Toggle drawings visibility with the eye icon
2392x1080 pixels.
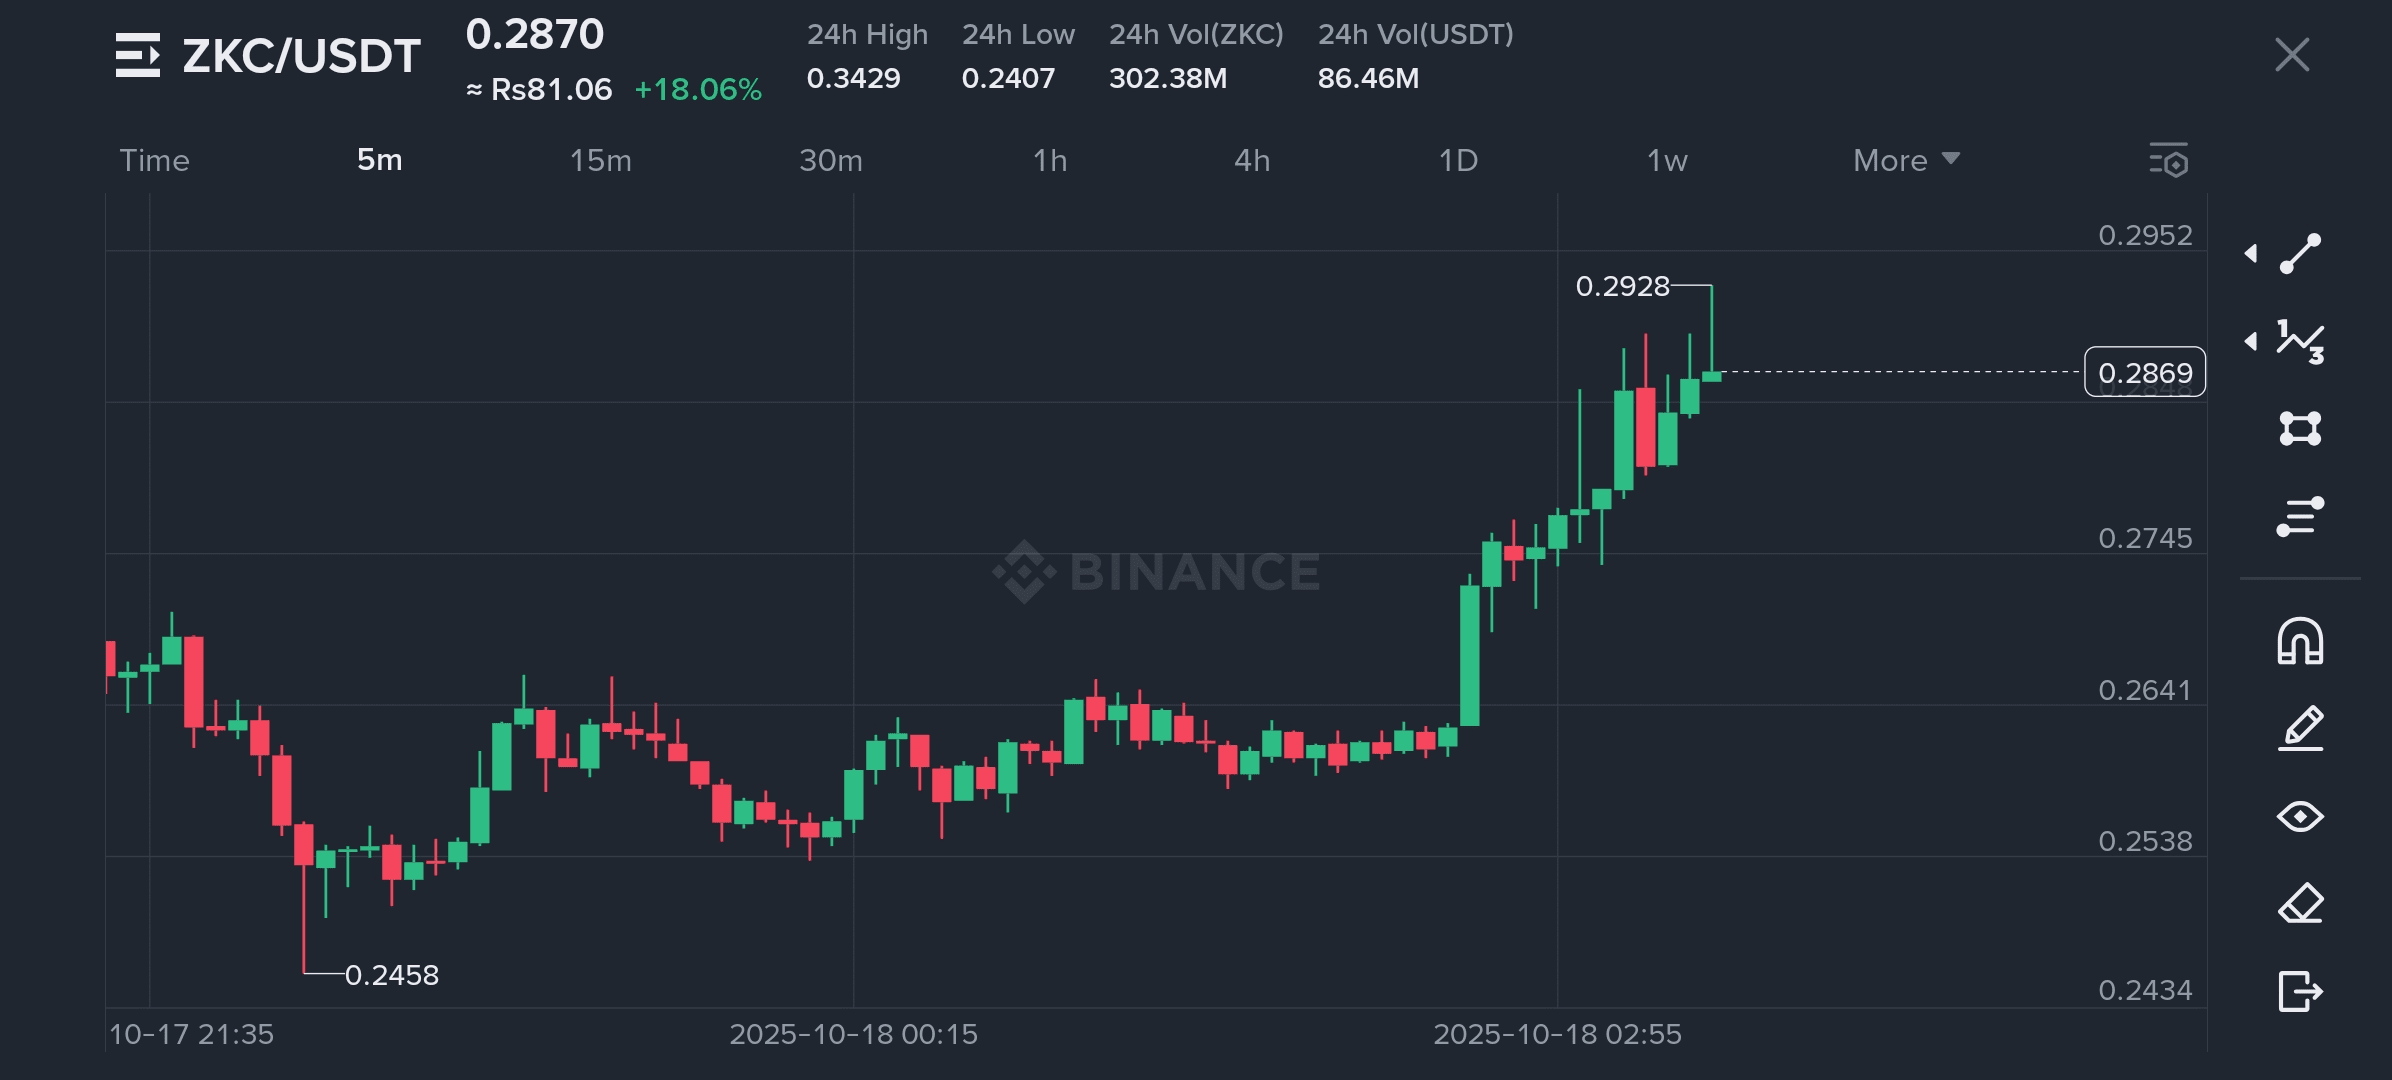[x=2300, y=817]
